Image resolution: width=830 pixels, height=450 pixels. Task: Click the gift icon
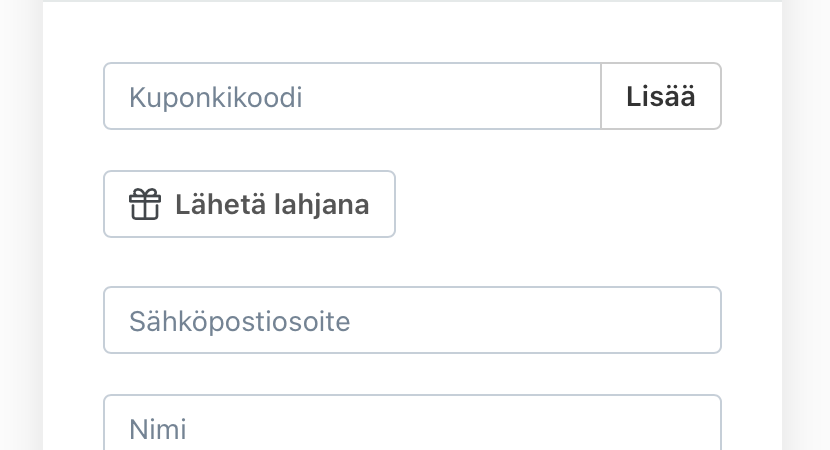click(x=145, y=205)
